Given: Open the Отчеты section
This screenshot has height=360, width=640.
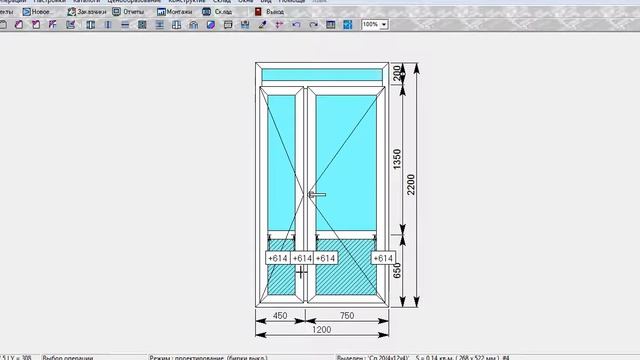Looking at the screenshot, I should (x=128, y=12).
